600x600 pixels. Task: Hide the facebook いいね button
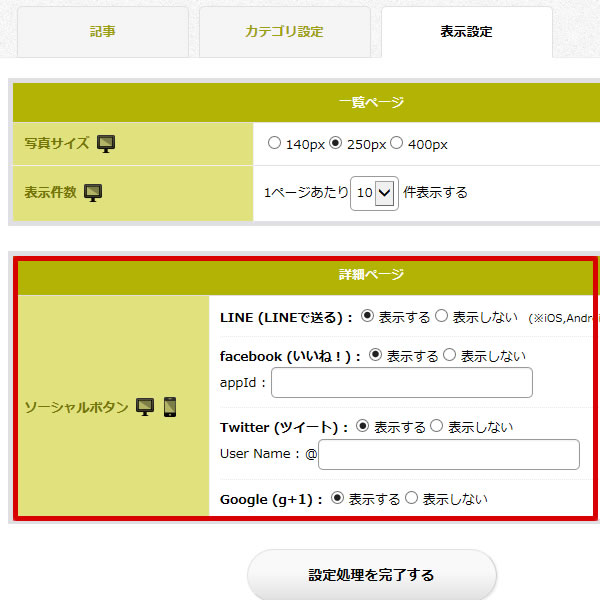[x=450, y=355]
